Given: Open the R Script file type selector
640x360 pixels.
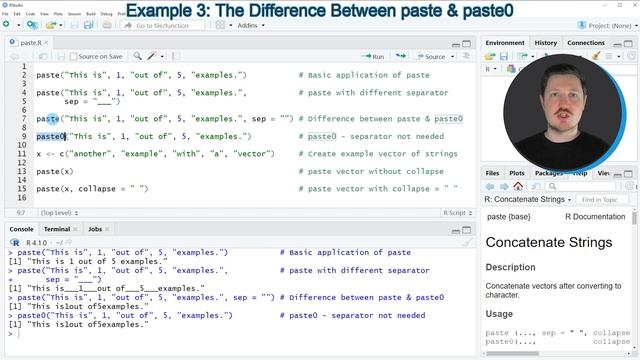Looking at the screenshot, I should click(x=458, y=213).
